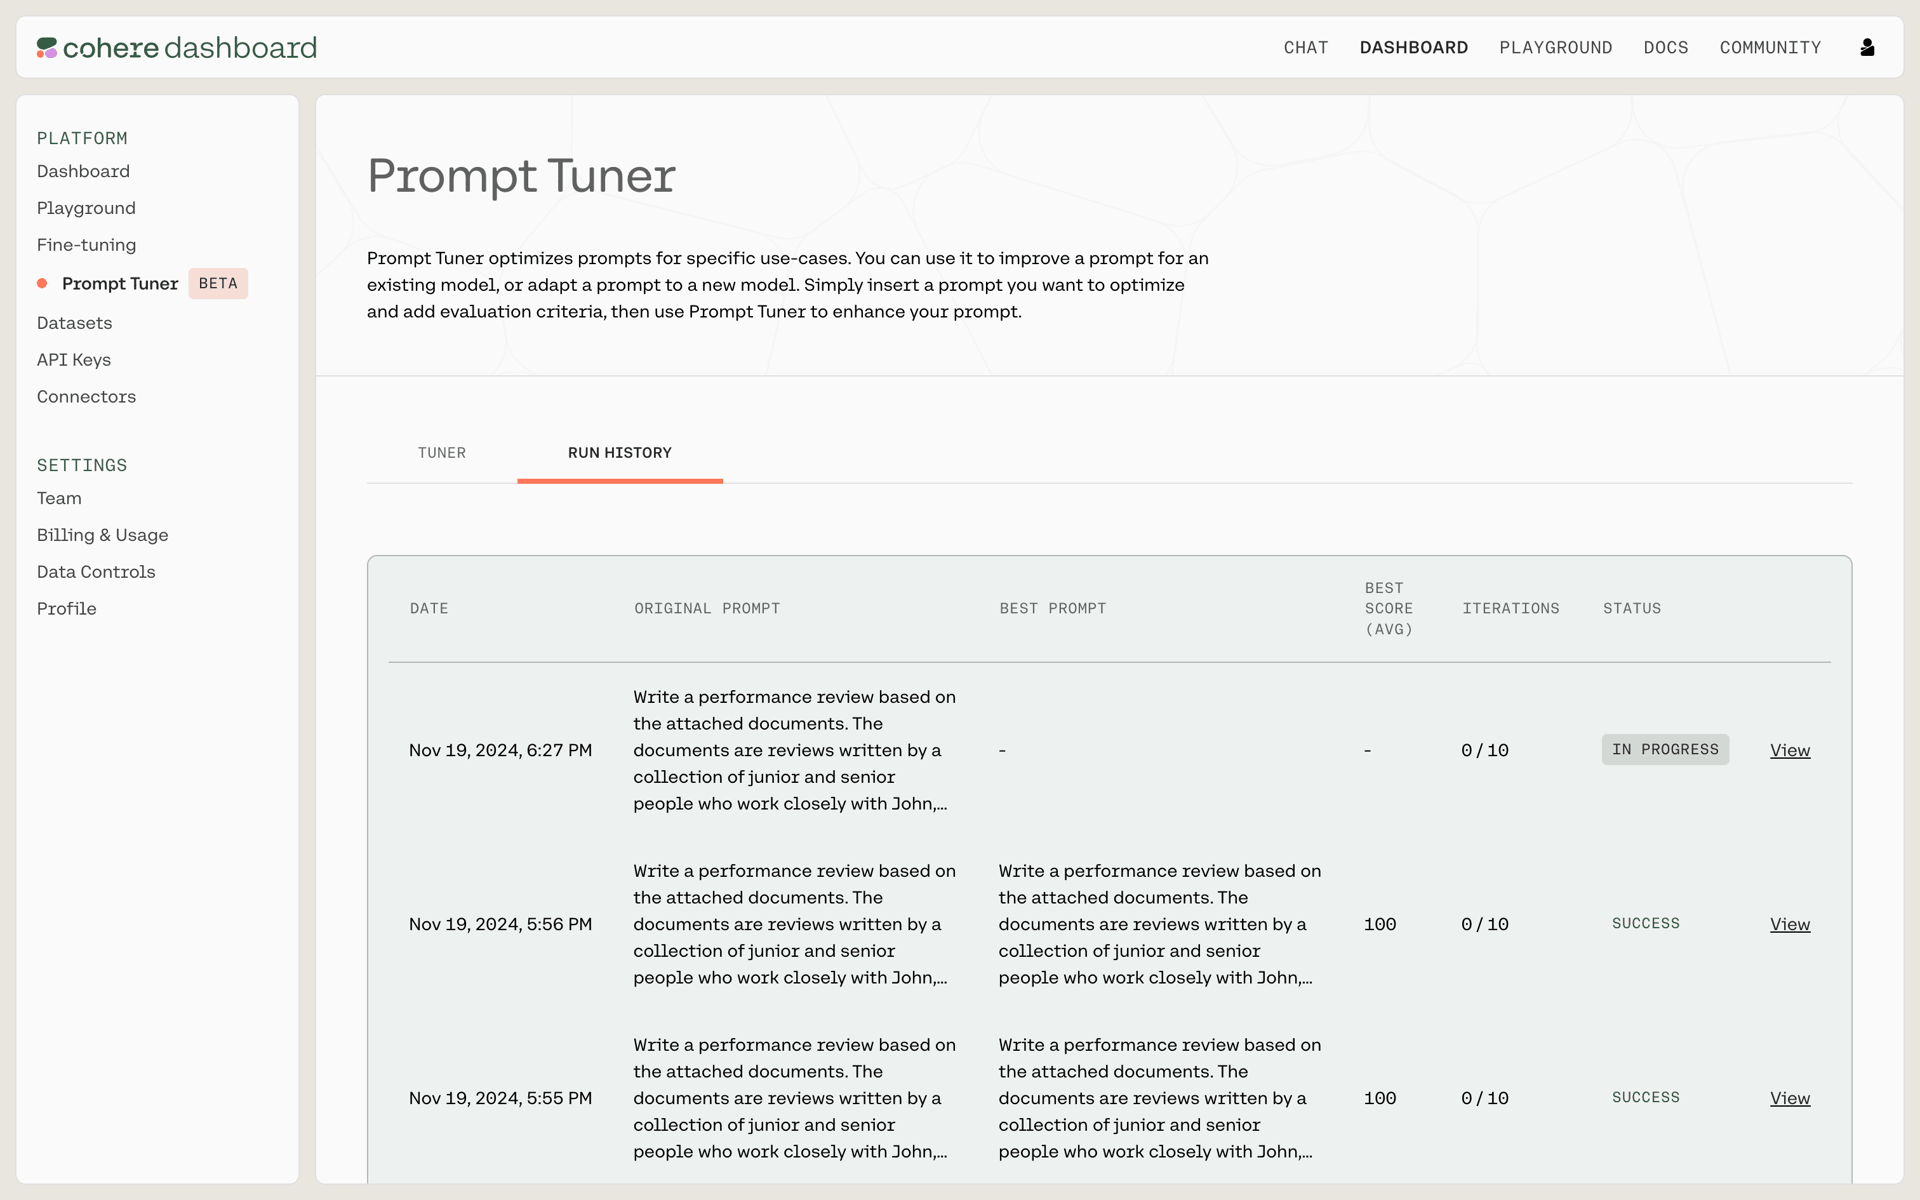This screenshot has width=1920, height=1200.
Task: Open Data Controls settings
Action: [96, 572]
